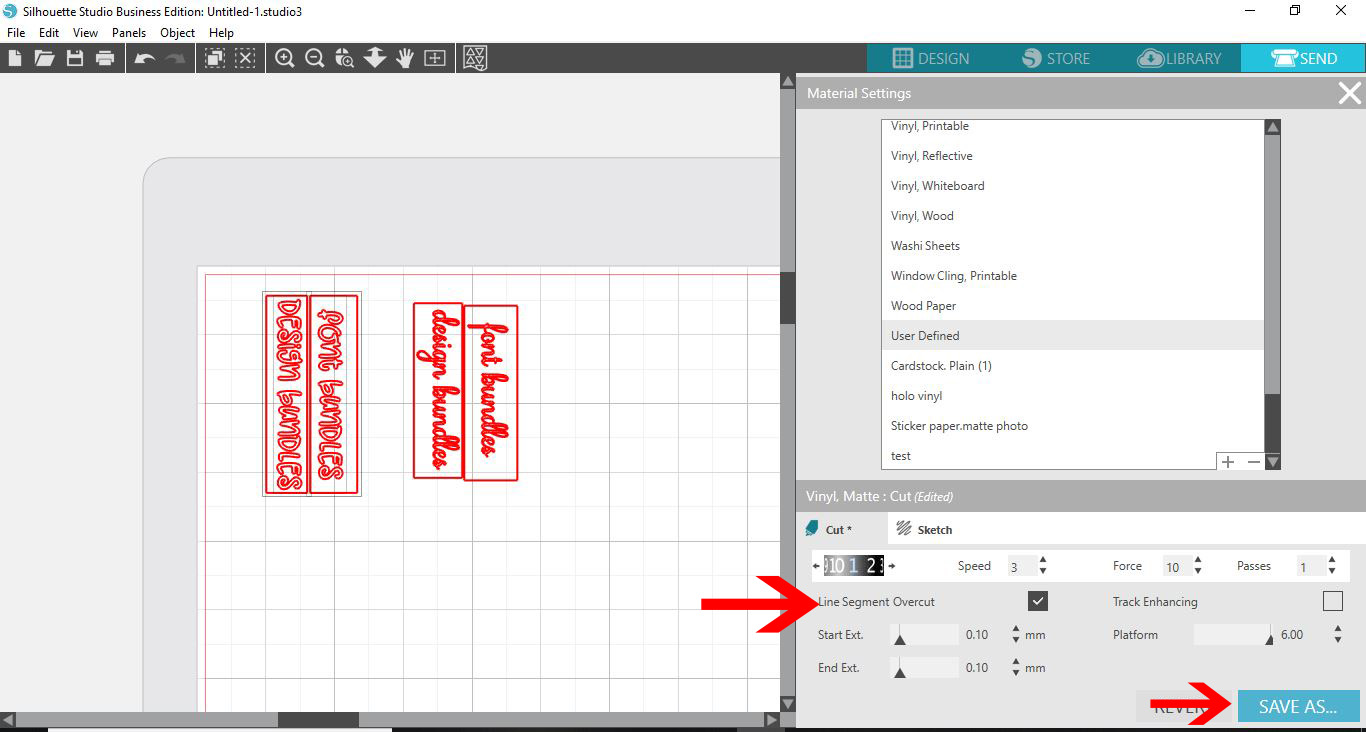Select the "User Defined" material

[1073, 335]
